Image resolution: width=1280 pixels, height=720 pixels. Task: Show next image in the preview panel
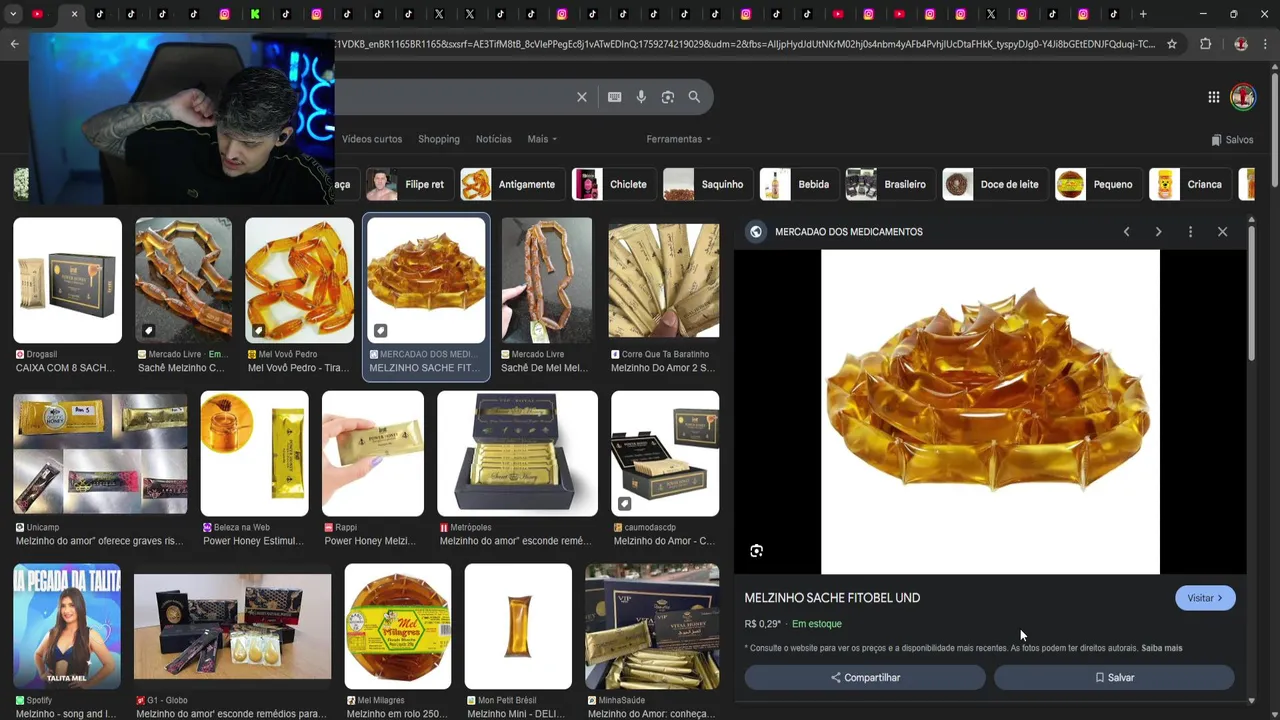point(1158,232)
